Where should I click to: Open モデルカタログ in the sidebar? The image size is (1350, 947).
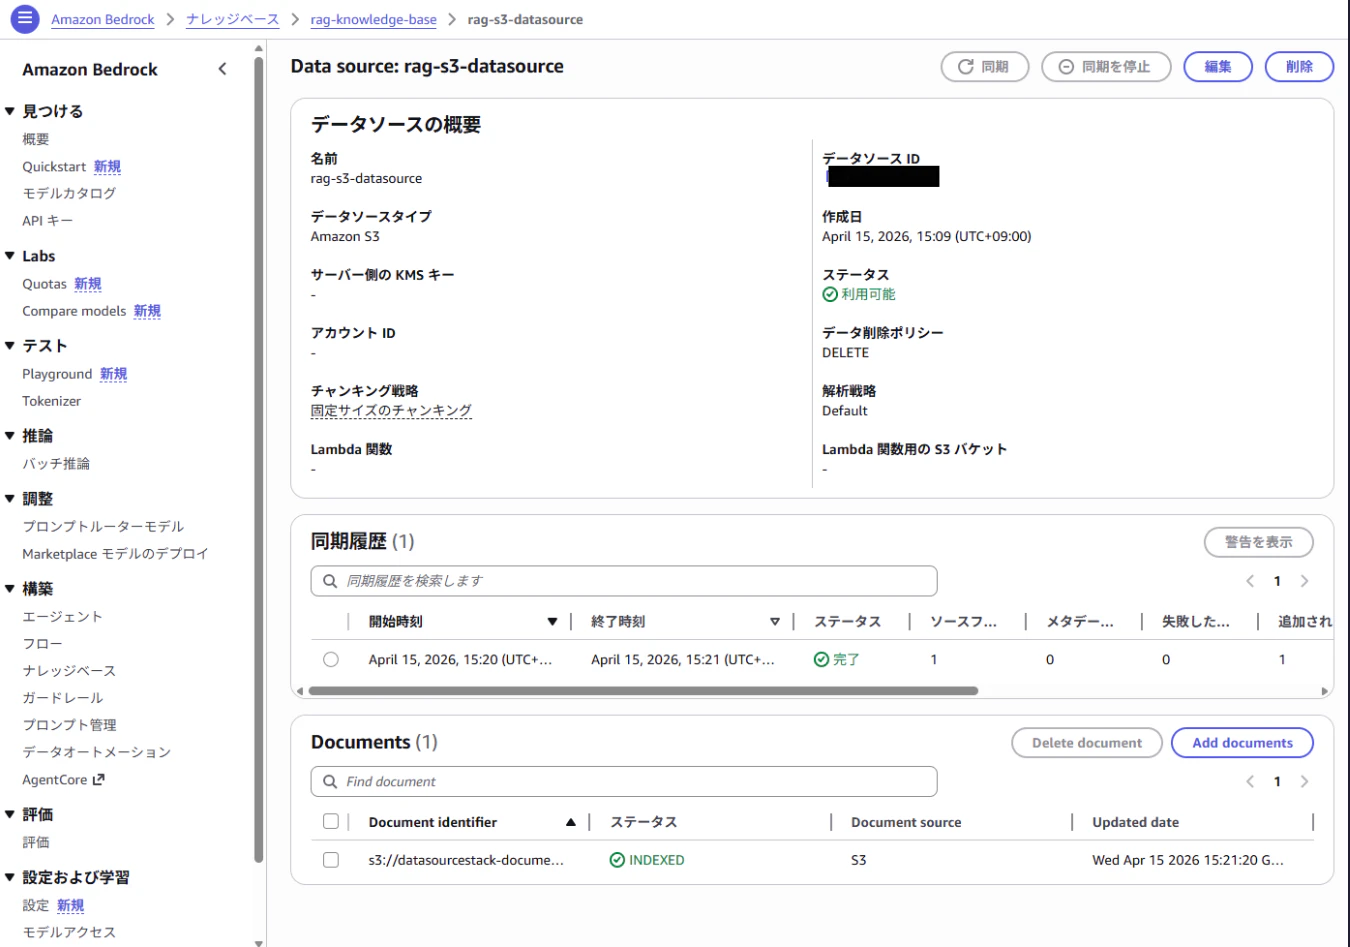[x=69, y=193]
